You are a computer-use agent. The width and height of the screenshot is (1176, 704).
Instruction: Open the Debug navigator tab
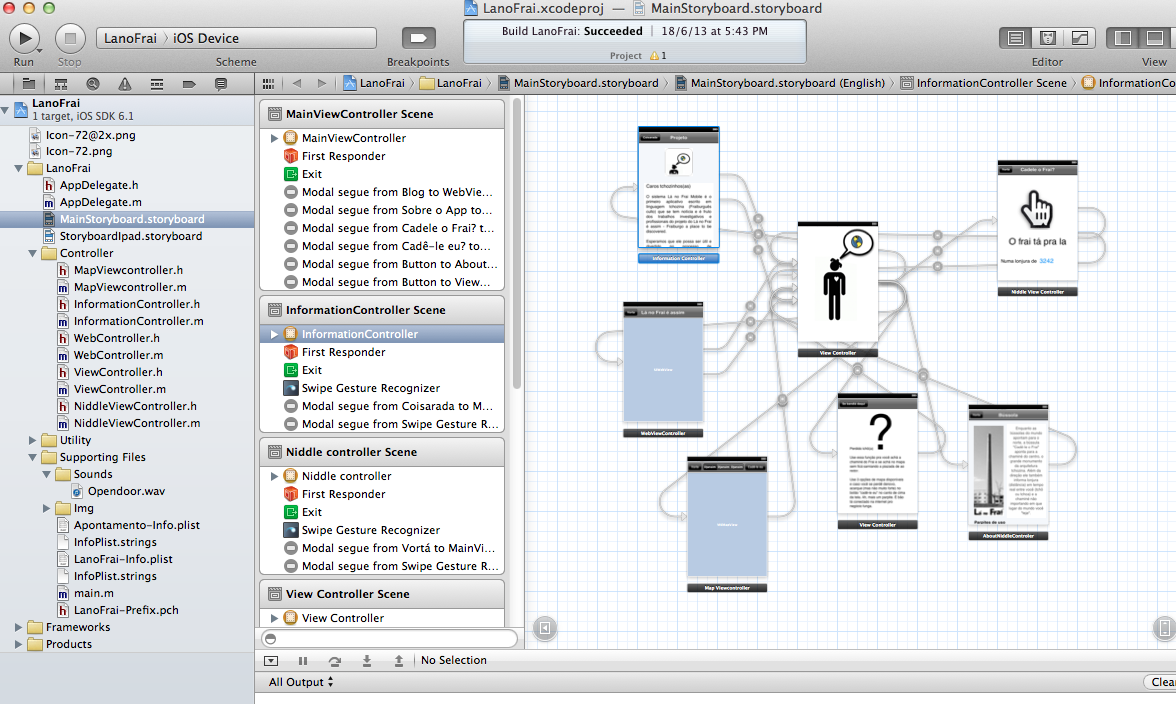click(x=157, y=84)
